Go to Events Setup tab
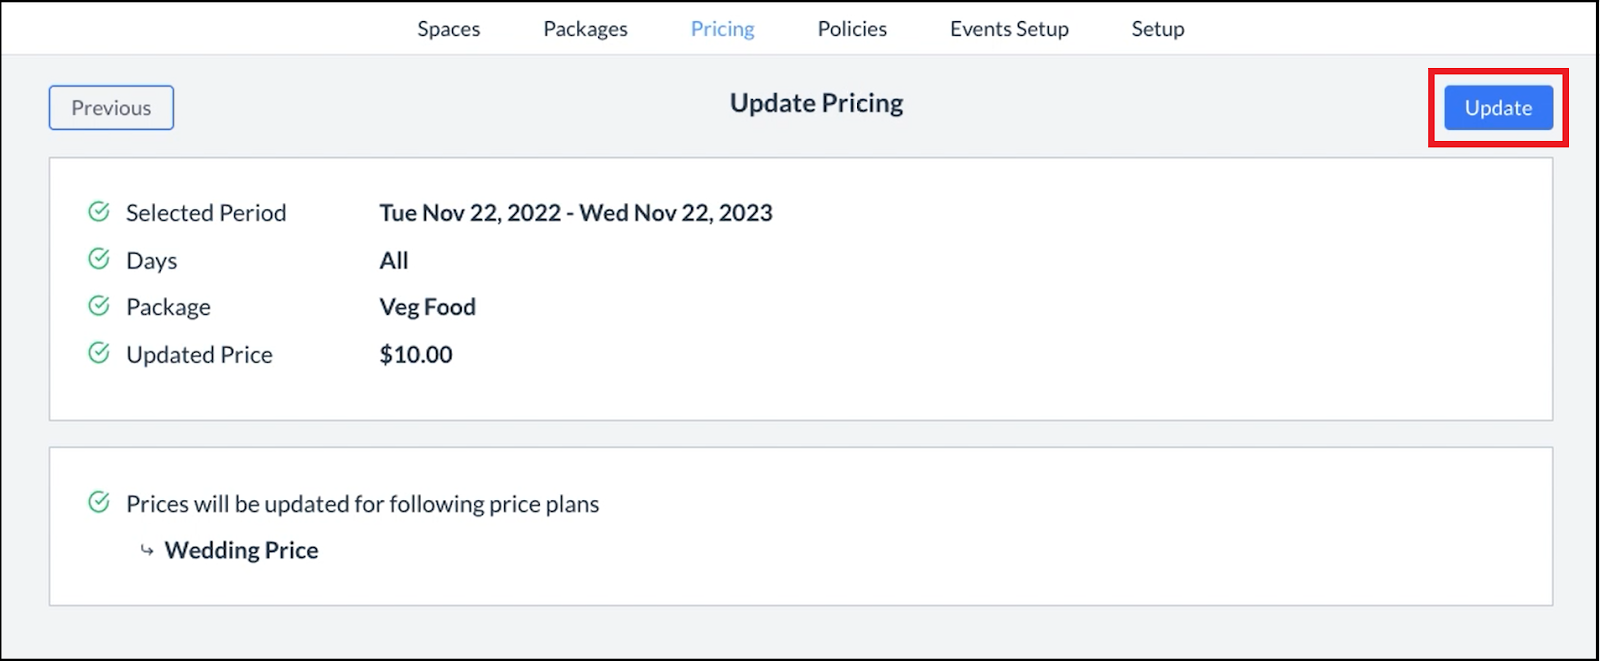Screen dimensions: 1600x661 point(1009,29)
